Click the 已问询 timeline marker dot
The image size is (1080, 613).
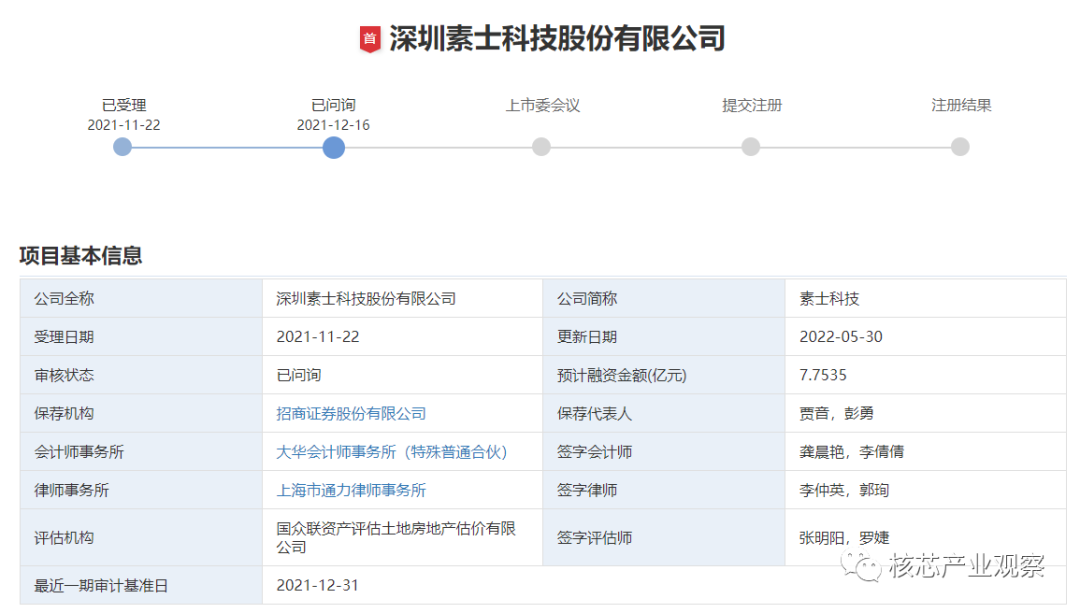click(333, 147)
